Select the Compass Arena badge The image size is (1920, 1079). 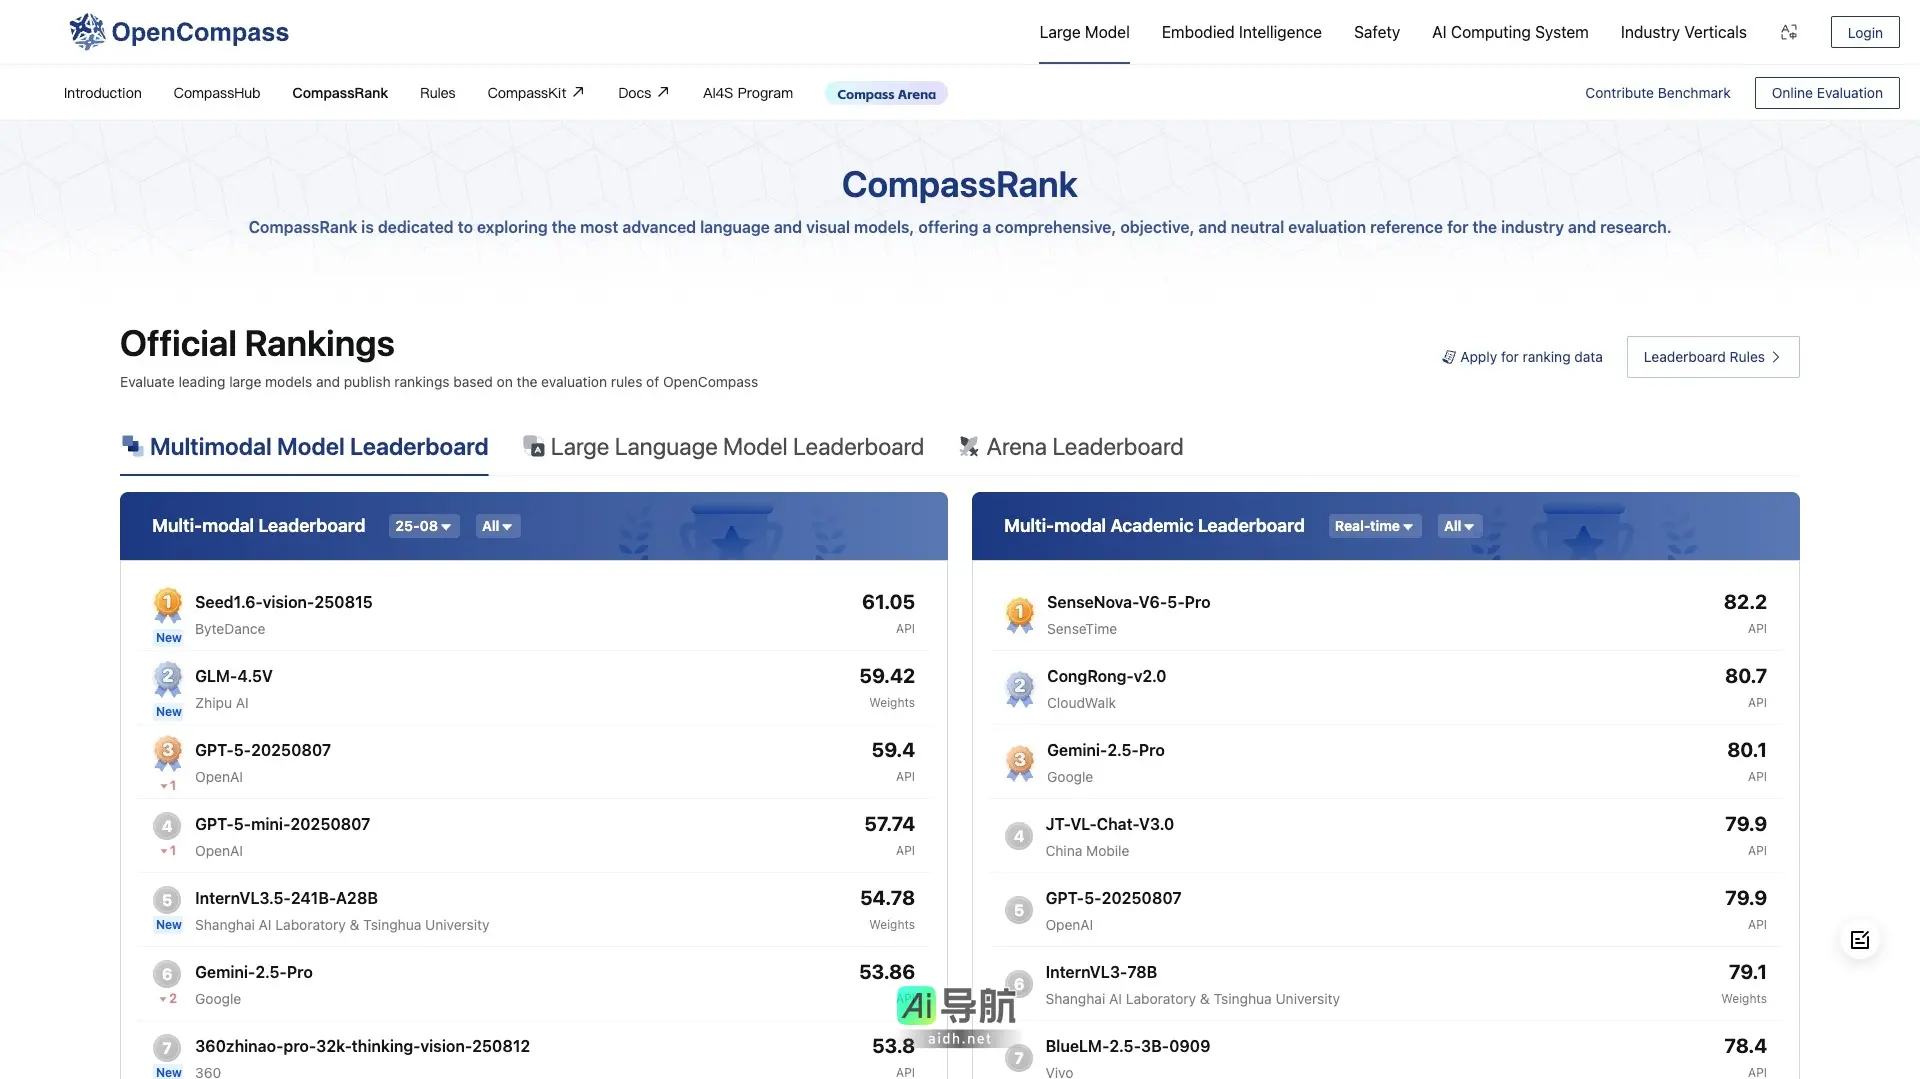coord(886,93)
